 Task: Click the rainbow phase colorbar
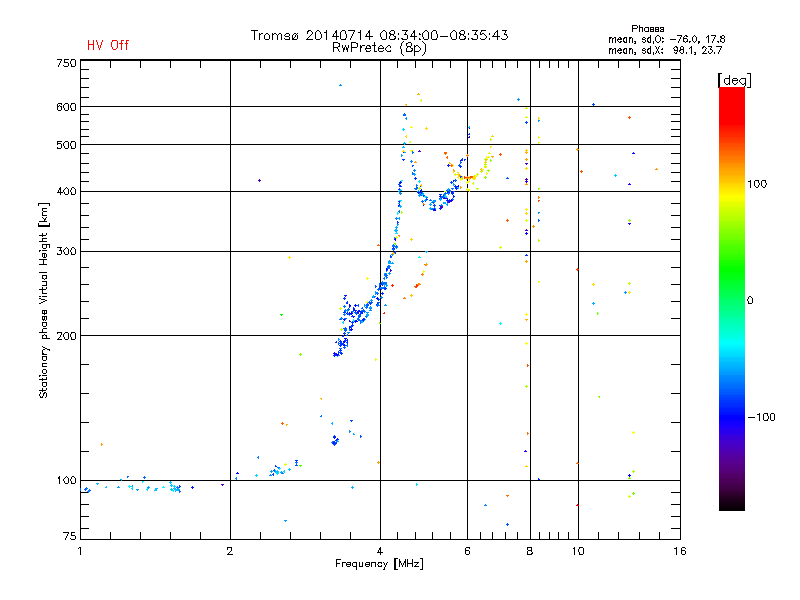(732, 298)
